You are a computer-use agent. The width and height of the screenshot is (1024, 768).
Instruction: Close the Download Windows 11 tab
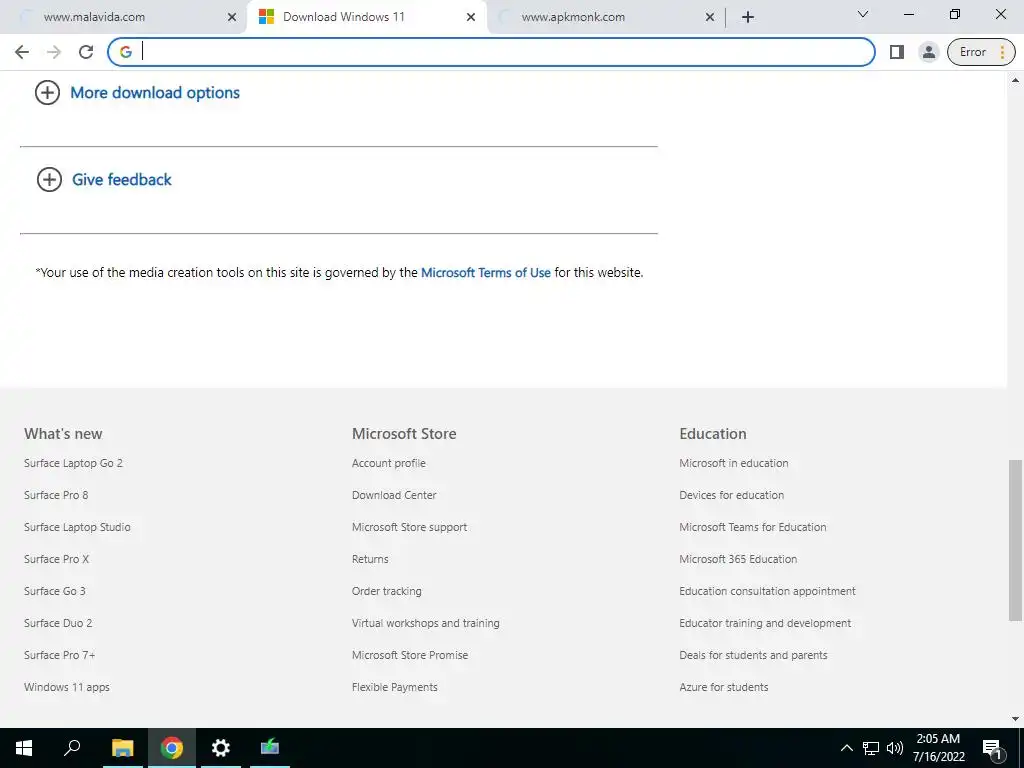(x=471, y=17)
